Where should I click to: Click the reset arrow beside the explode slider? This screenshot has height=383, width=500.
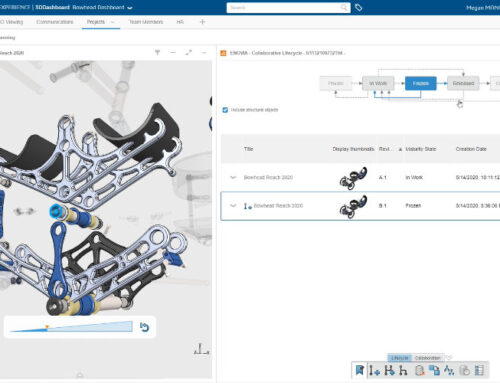144,327
